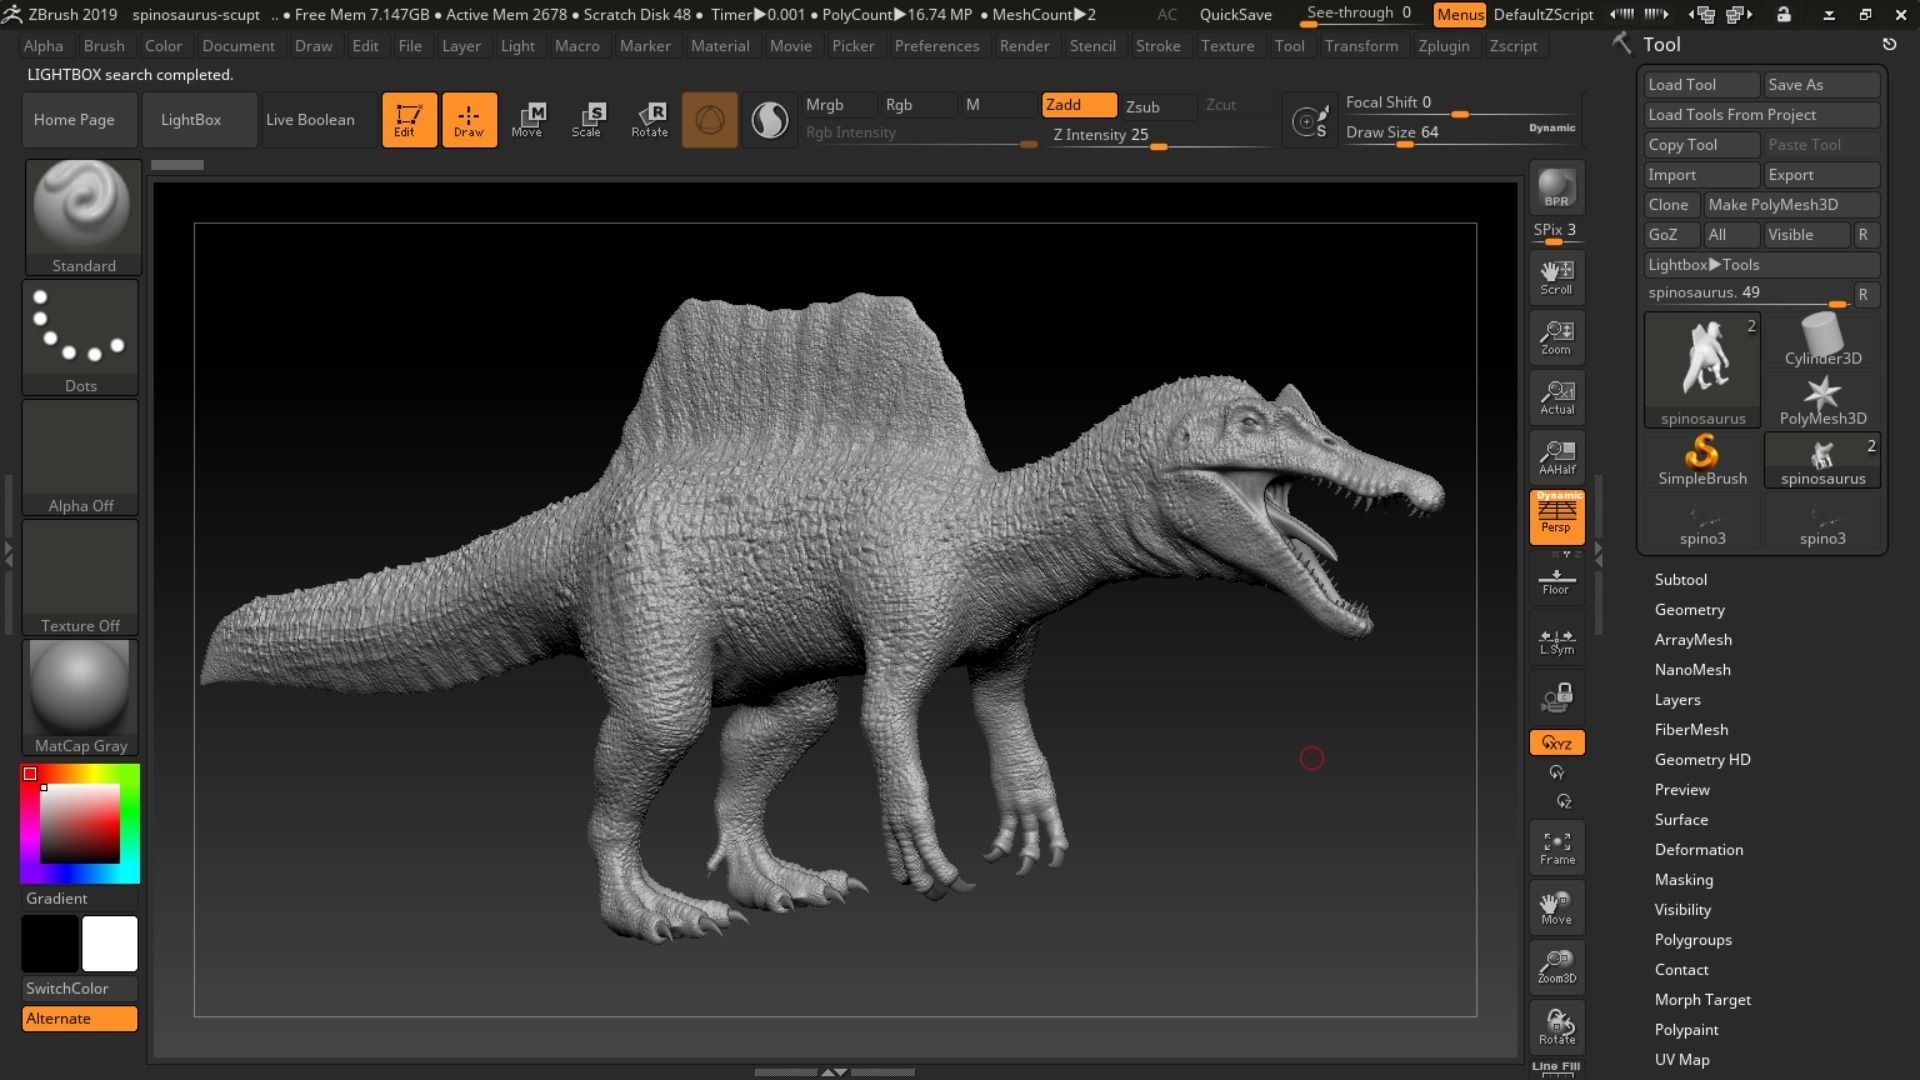1920x1080 pixels.
Task: Click the Zoom canvas icon
Action: click(1557, 337)
